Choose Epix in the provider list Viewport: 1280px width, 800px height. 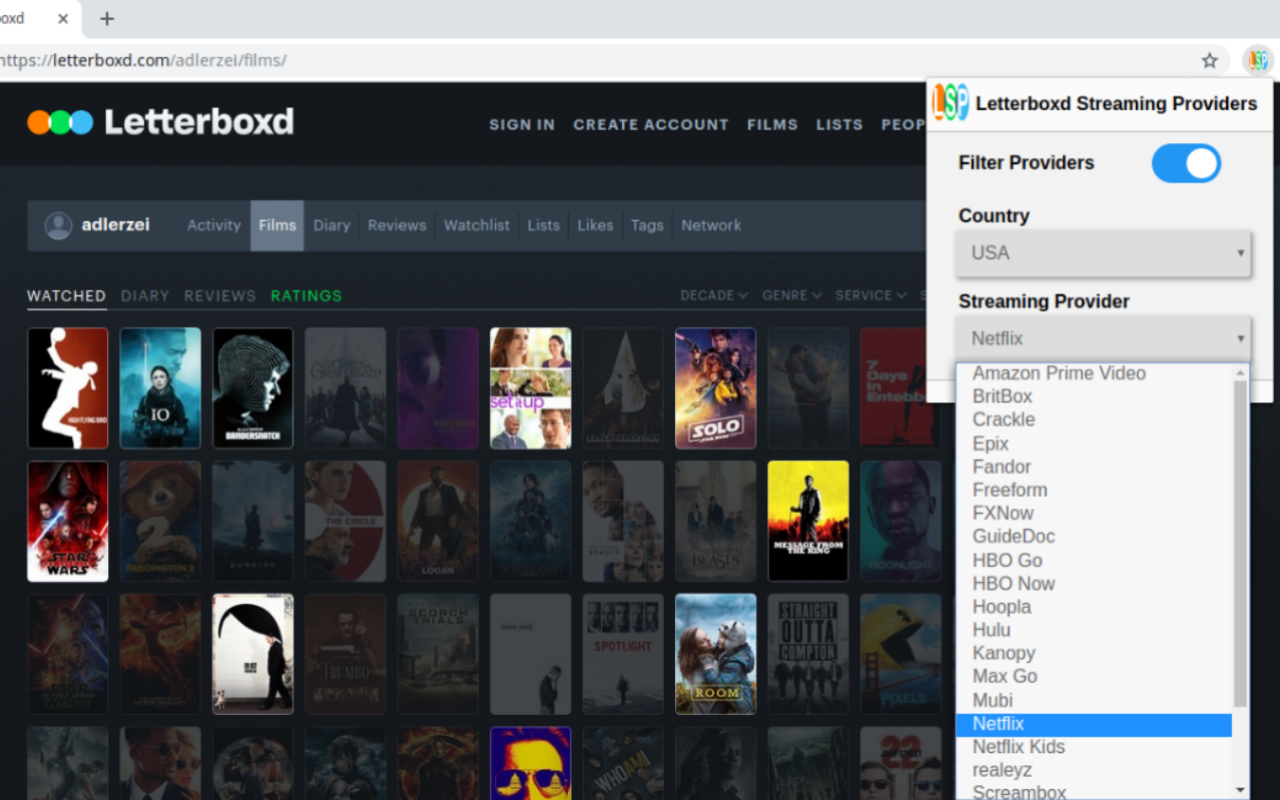tap(1094, 443)
